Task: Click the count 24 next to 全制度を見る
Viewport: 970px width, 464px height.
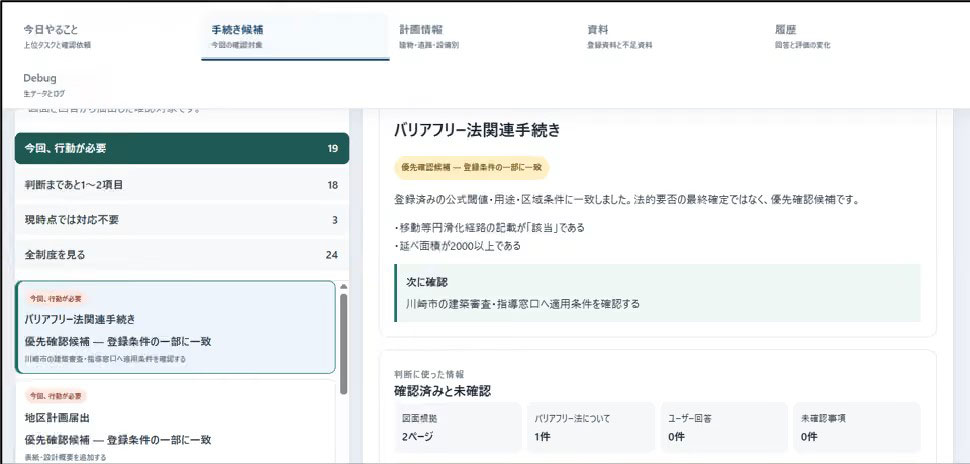Action: click(x=332, y=255)
